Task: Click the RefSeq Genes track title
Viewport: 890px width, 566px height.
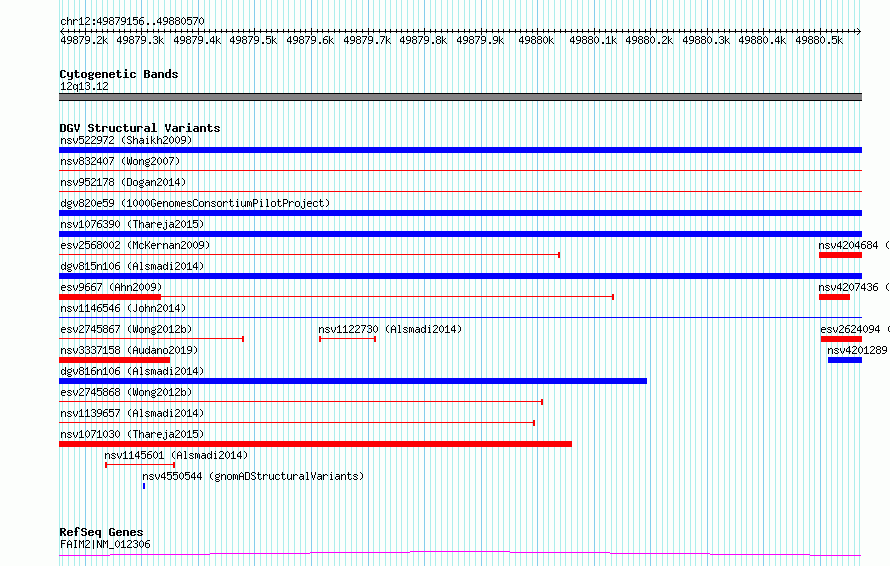Action: pyautogui.click(x=101, y=532)
